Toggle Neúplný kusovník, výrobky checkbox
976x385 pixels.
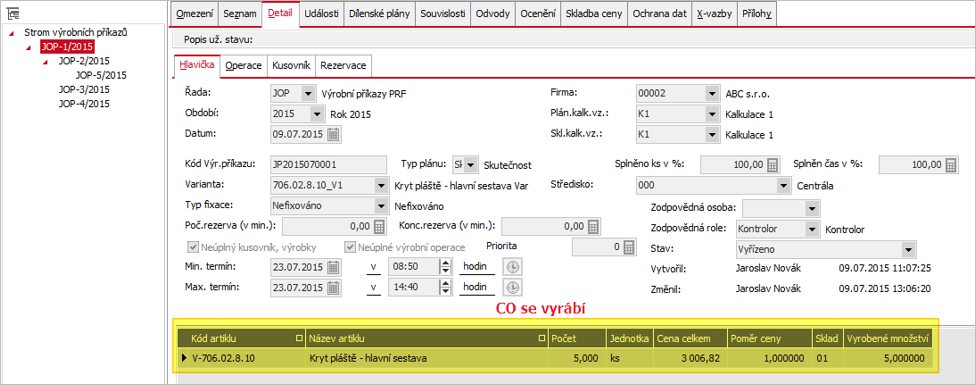192,247
